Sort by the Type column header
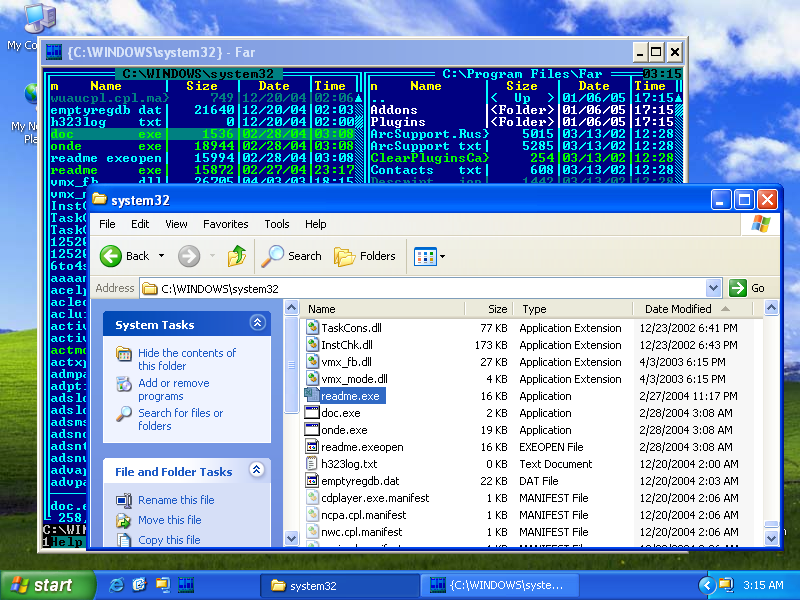Image resolution: width=800 pixels, height=600 pixels. click(x=572, y=309)
